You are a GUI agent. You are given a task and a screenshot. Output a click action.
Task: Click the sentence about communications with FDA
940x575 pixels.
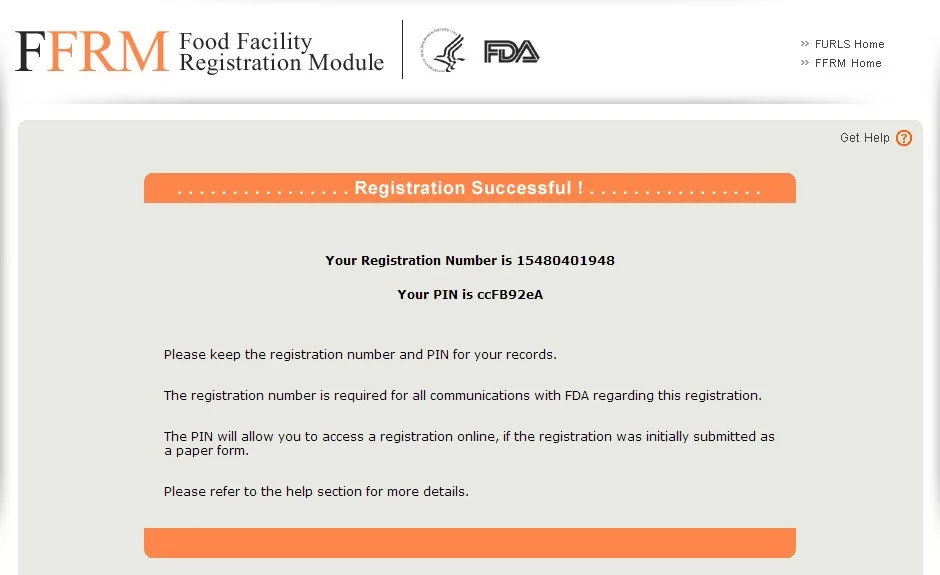pyautogui.click(x=462, y=396)
